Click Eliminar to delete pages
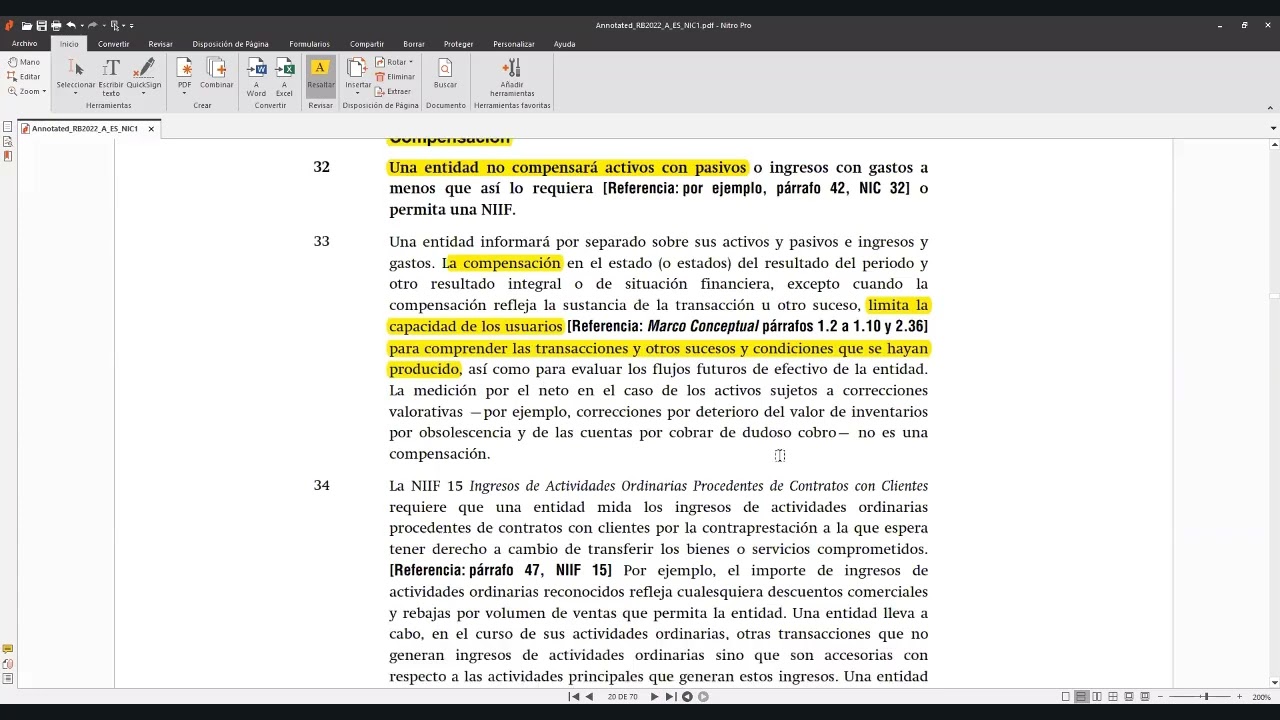The image size is (1280, 720). point(395,76)
